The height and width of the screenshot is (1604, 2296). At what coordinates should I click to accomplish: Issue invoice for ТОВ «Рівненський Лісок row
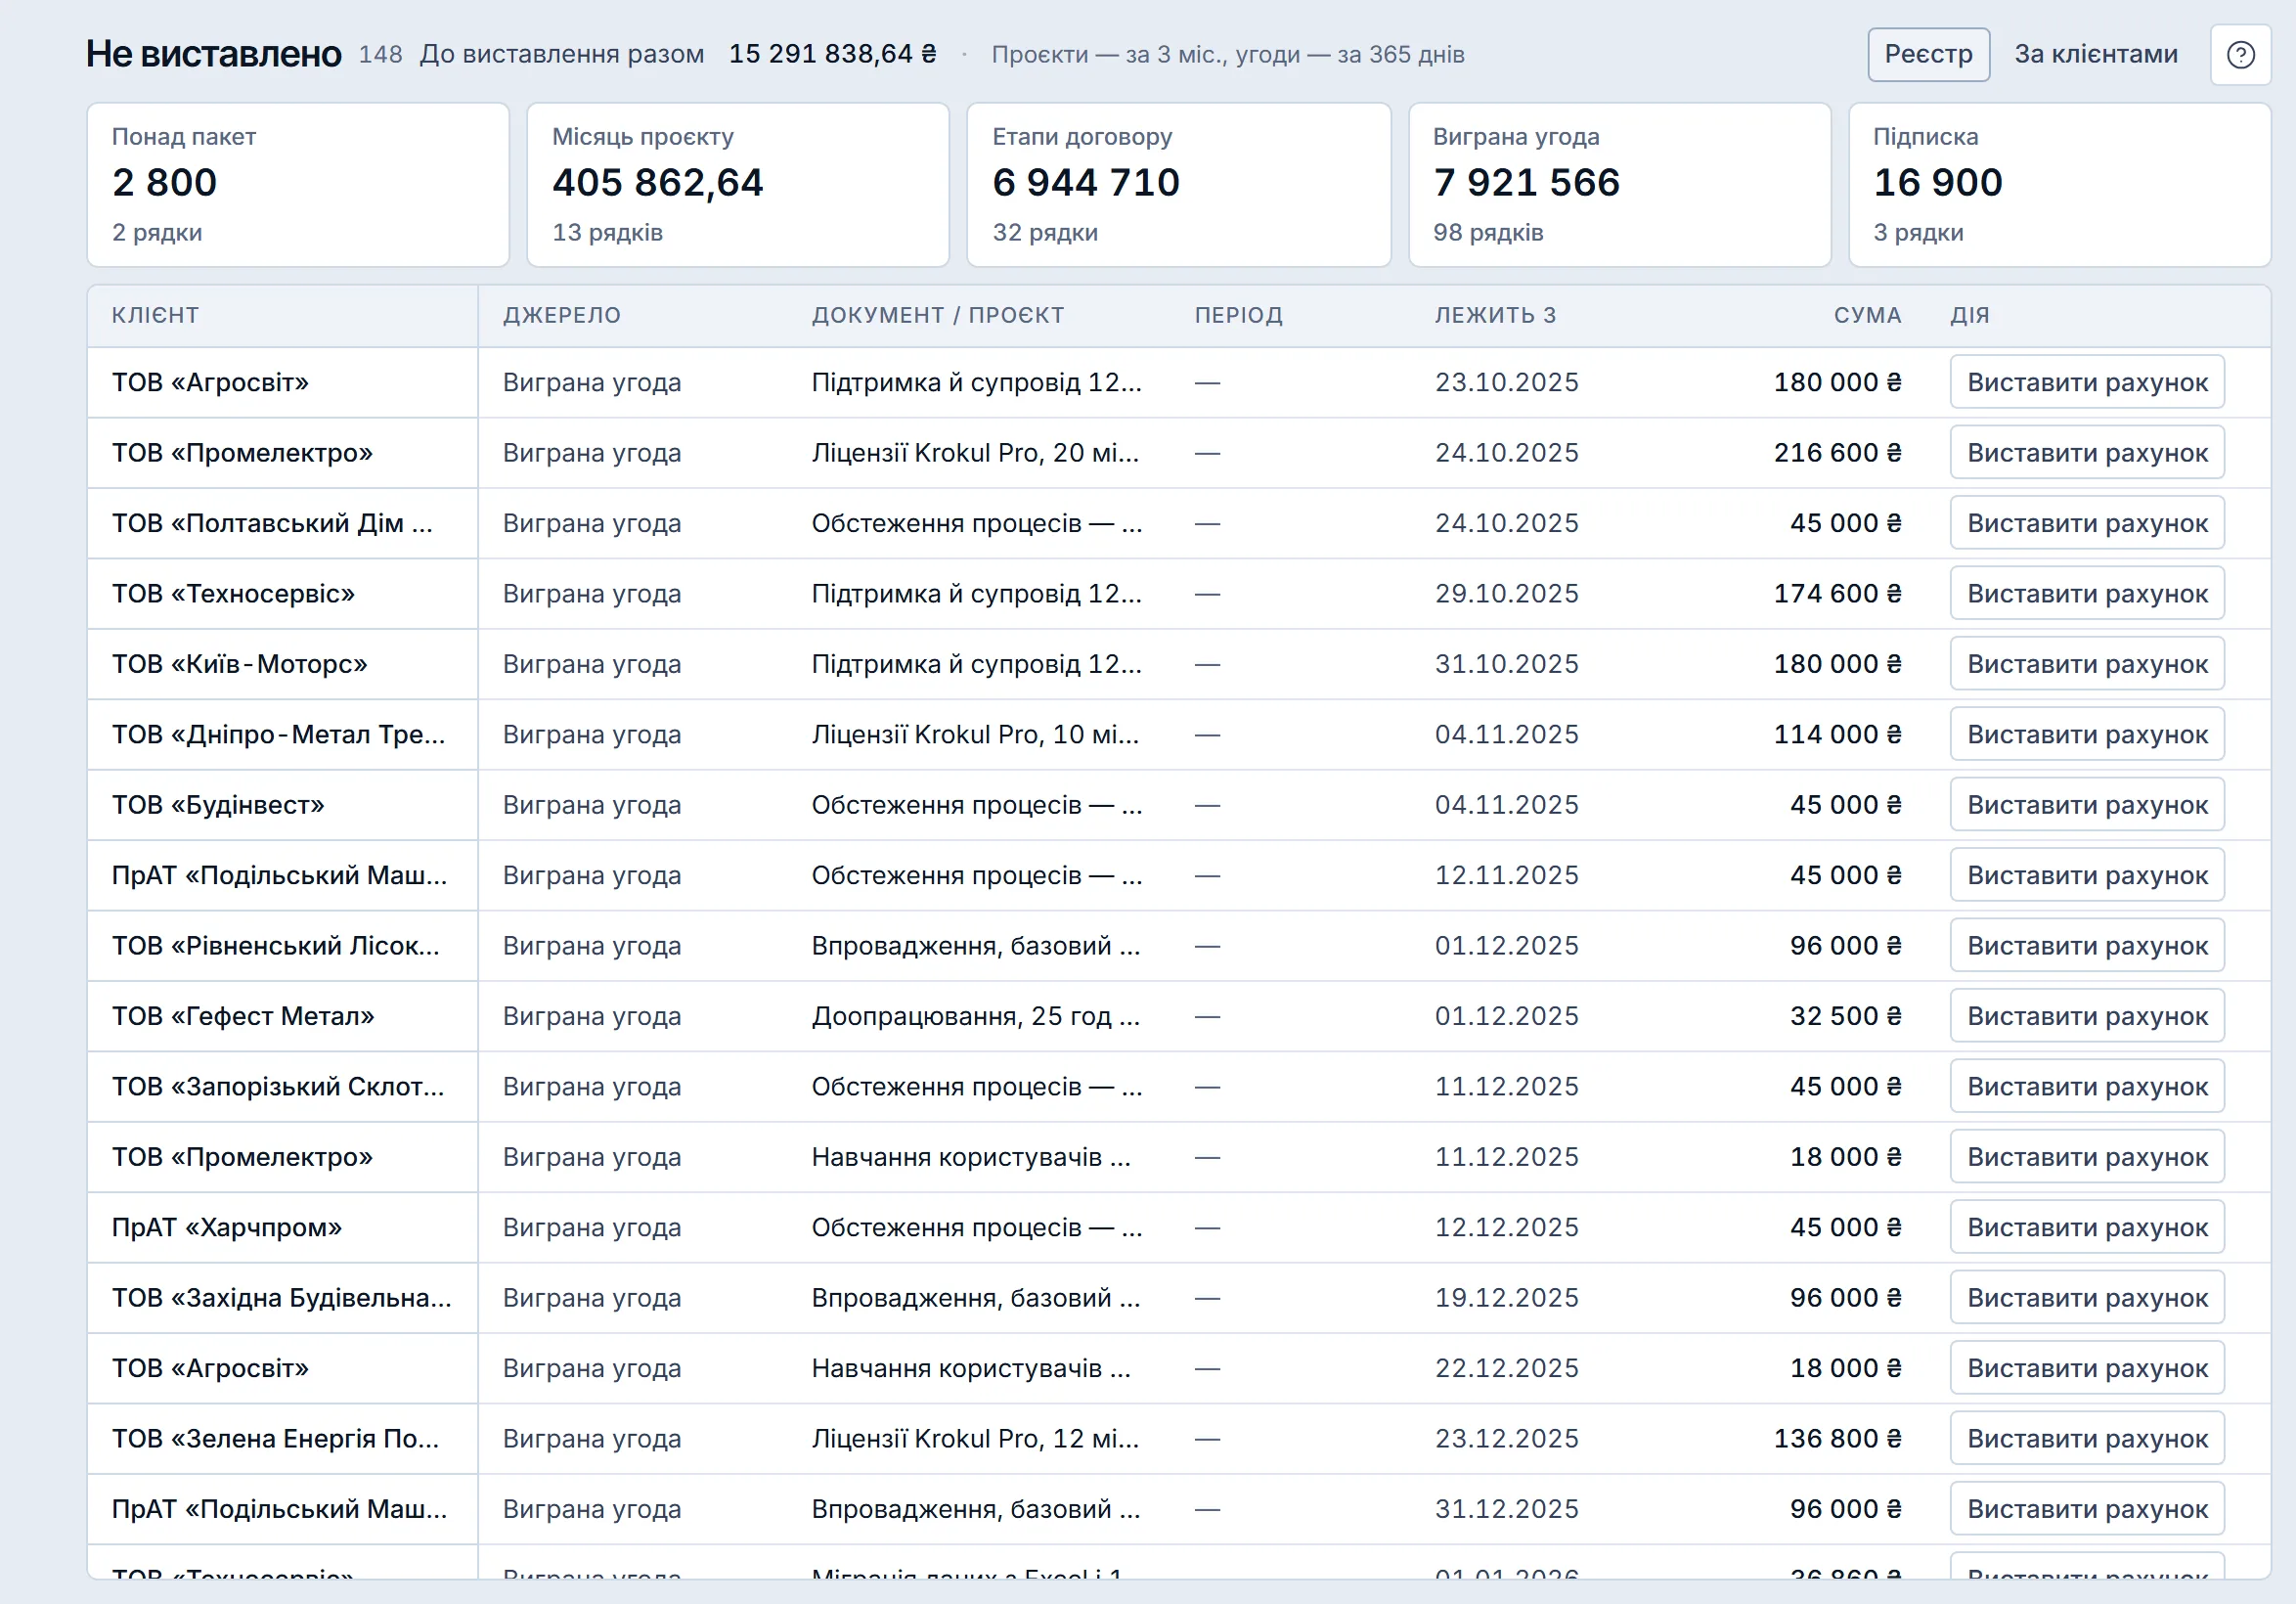click(2087, 946)
